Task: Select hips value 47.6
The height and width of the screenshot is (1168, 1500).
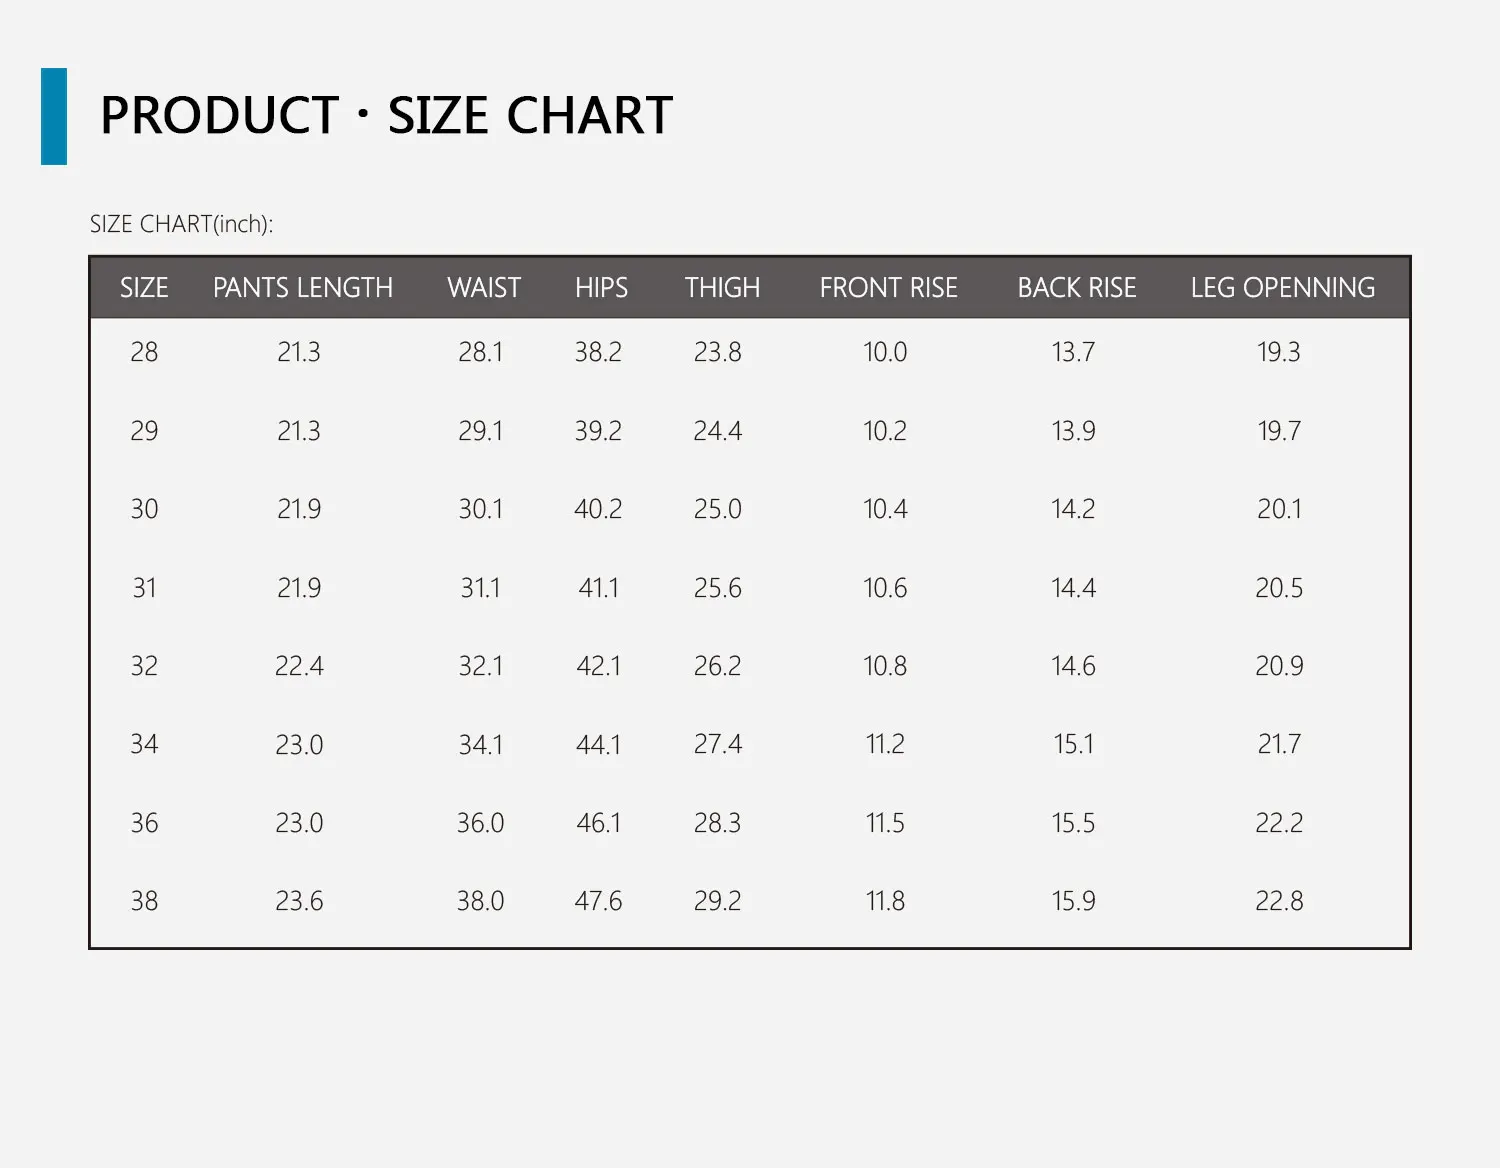Action: point(598,901)
